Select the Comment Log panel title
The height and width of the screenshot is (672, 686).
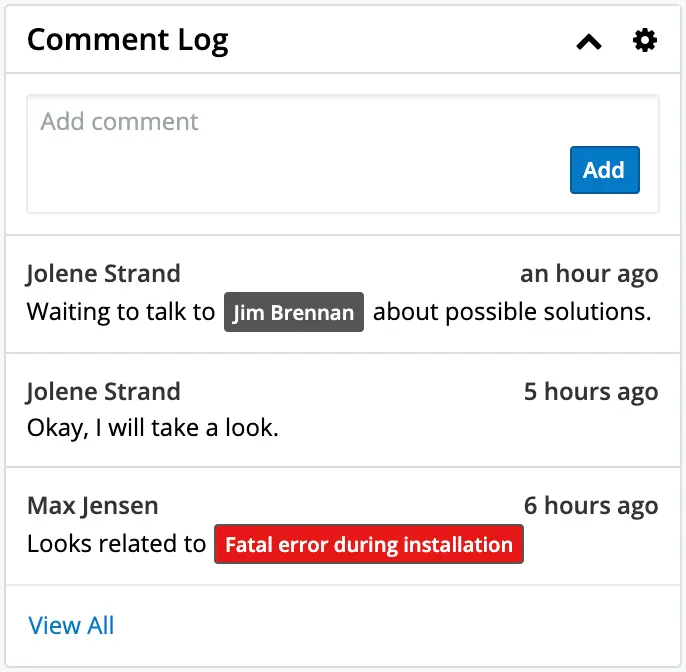[x=127, y=40]
